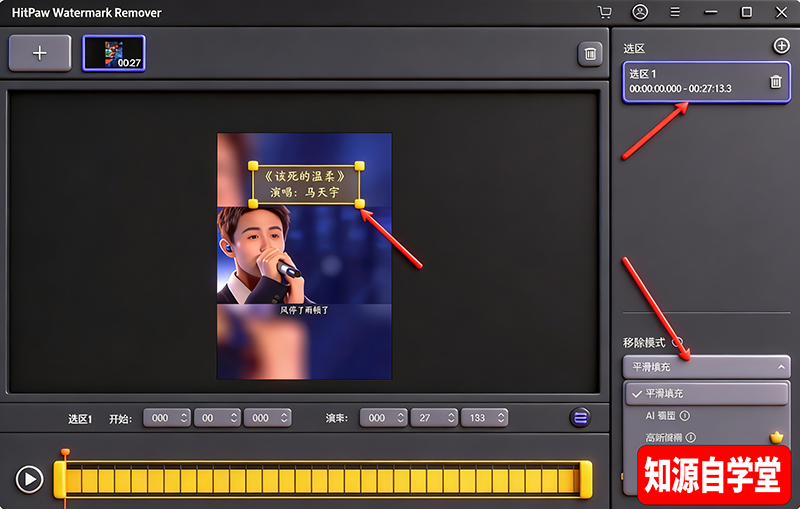Click the add file plus button
The height and width of the screenshot is (509, 800).
point(40,53)
